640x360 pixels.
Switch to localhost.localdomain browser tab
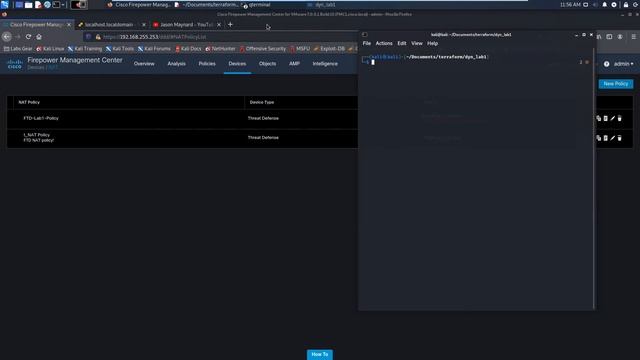[x=109, y=24]
